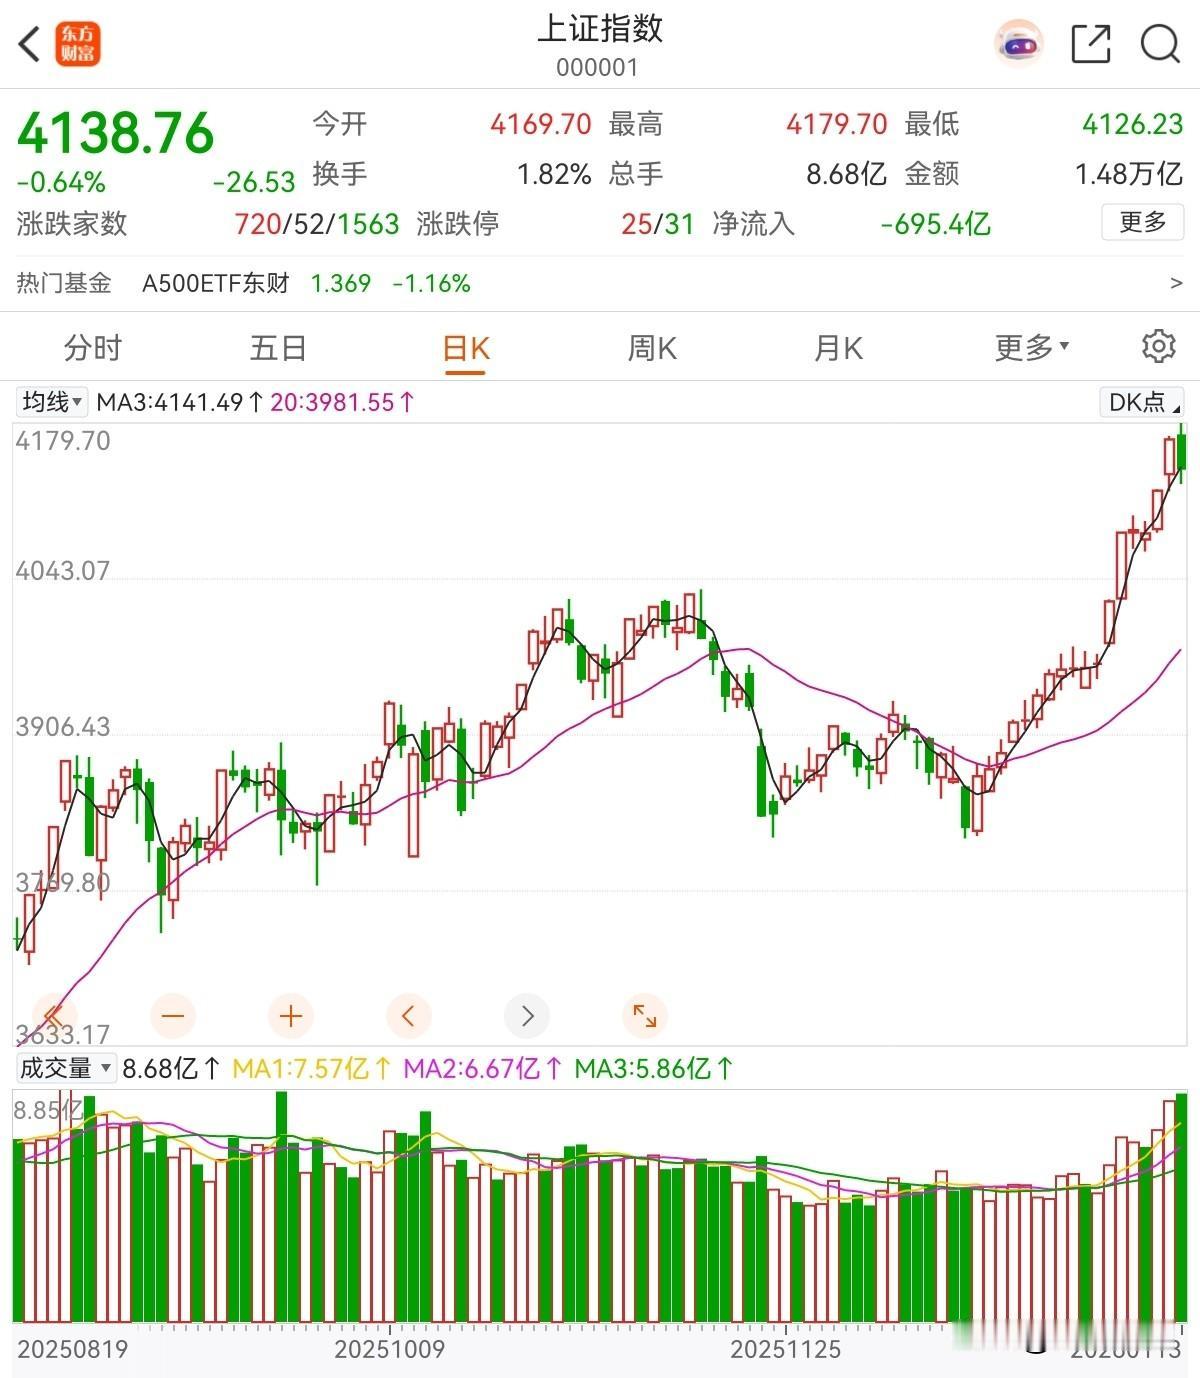Open the A500ETF东财 fund link
Viewport: 1200px width, 1378px height.
point(215,283)
